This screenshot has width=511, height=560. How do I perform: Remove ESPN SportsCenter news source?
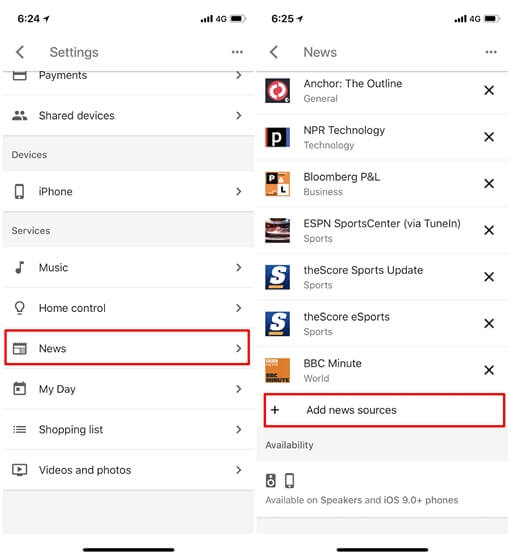pos(489,230)
